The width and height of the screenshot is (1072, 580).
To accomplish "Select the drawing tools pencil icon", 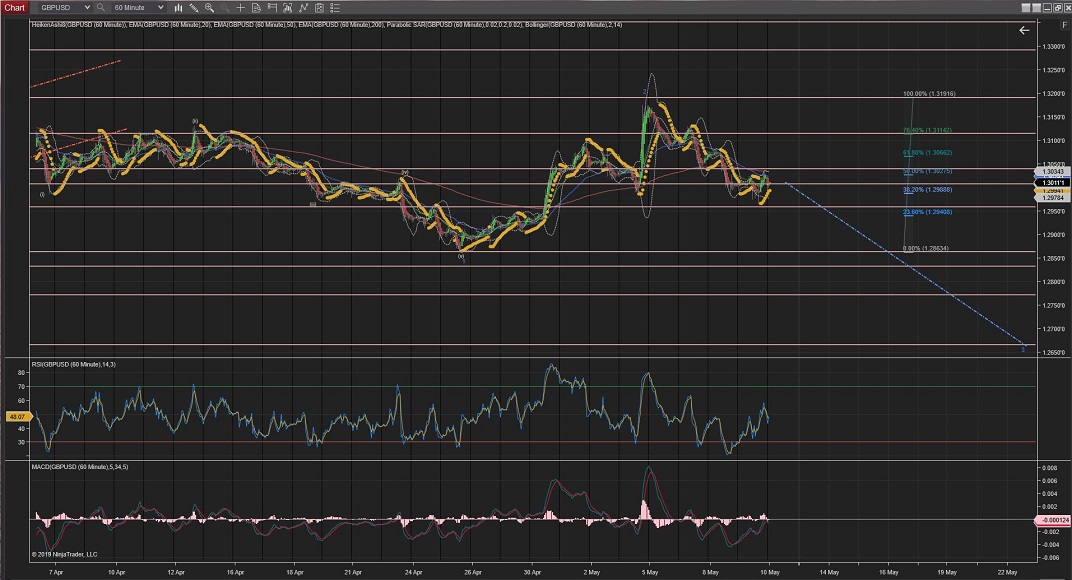I will pyautogui.click(x=196, y=7).
